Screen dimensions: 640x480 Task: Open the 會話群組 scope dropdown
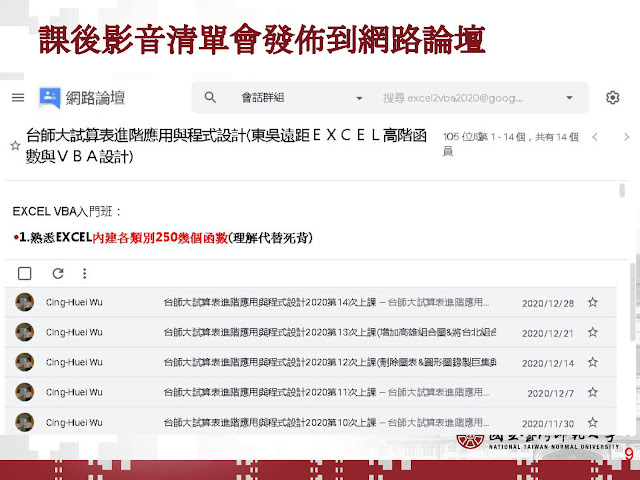(301, 98)
